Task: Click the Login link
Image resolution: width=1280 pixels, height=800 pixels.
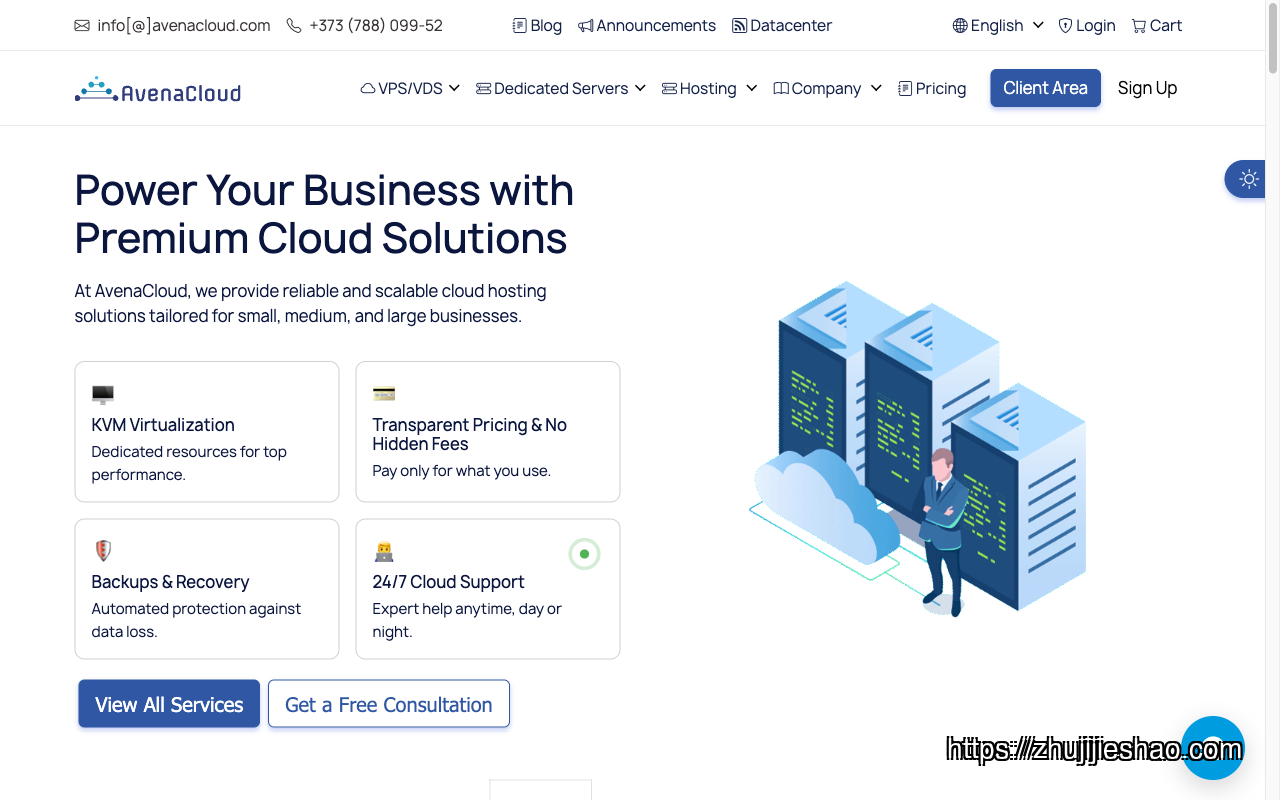Action: 1095,26
